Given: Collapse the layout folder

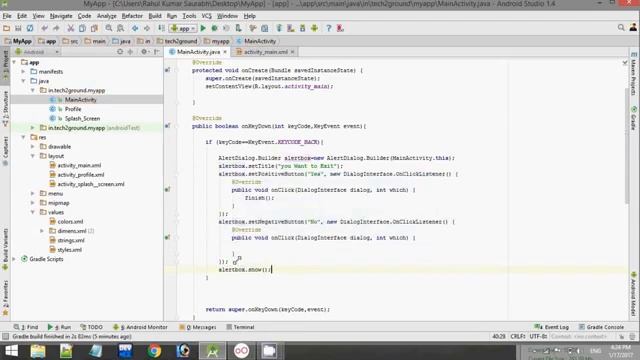Looking at the screenshot, I should 33,156.
